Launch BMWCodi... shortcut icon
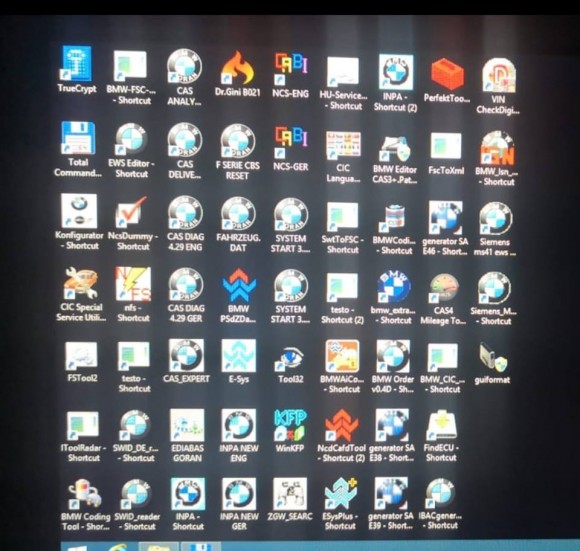Screen dimensions: 580x551 [x=394, y=218]
